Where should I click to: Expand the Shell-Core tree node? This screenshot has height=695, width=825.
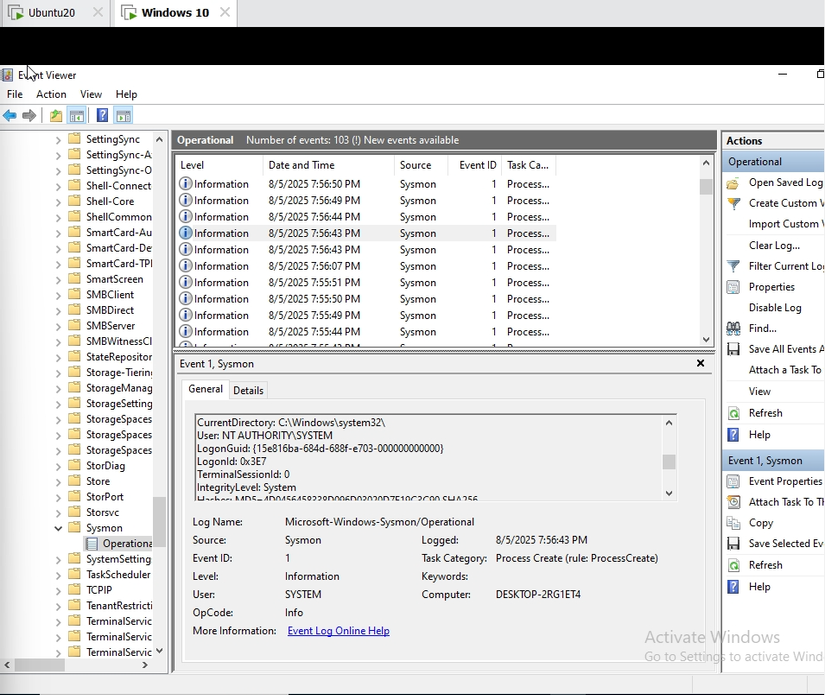58,202
